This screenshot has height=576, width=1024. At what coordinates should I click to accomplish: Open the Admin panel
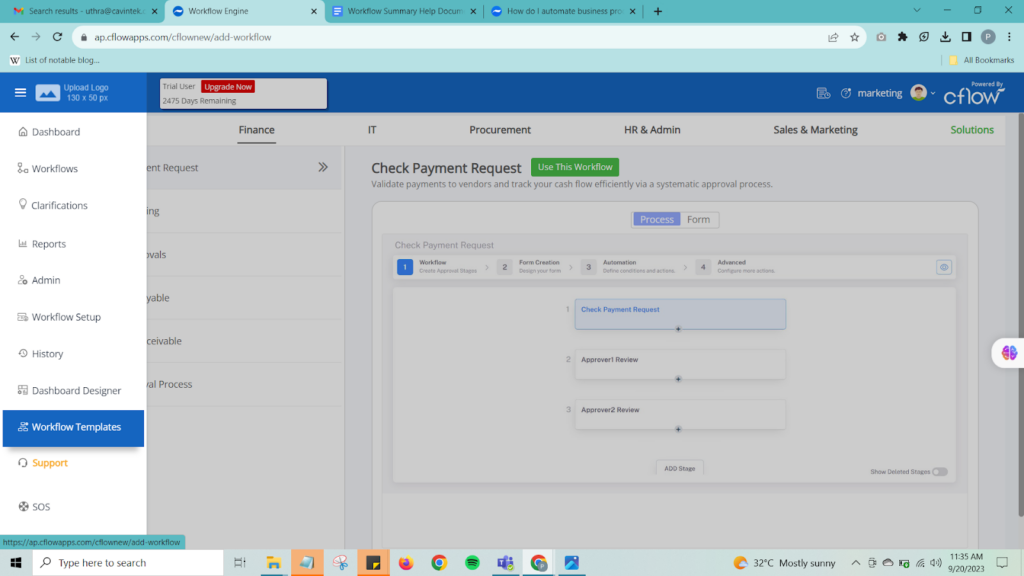click(47, 280)
